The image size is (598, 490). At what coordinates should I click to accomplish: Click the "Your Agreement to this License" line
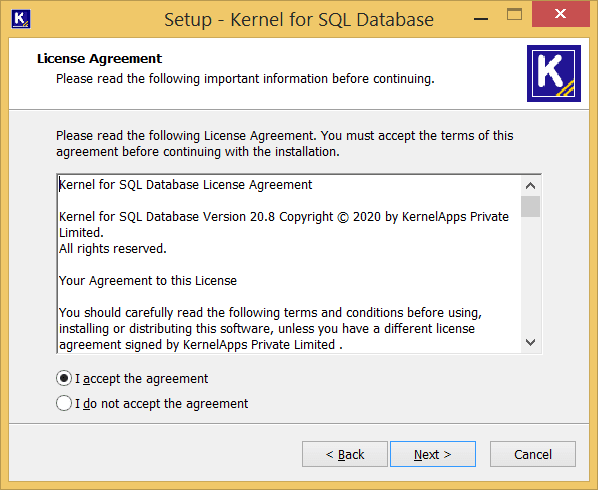[148, 281]
